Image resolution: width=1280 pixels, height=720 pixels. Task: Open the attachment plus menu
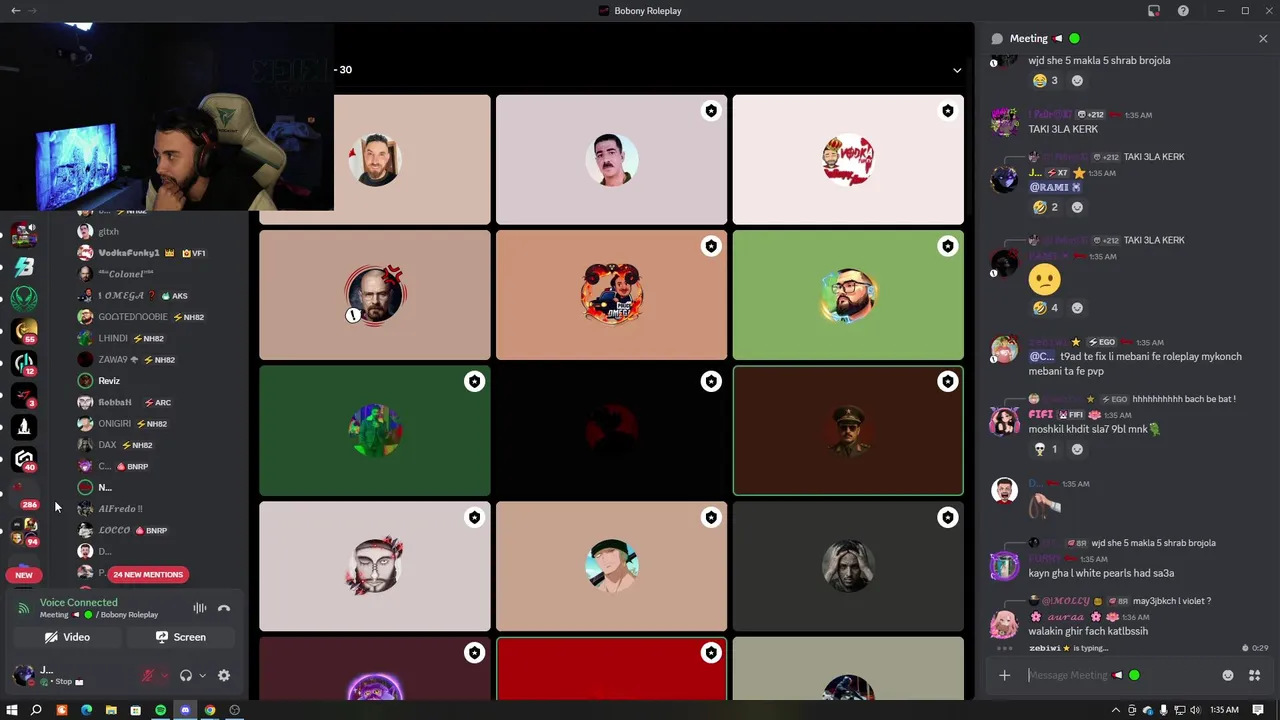pyautogui.click(x=1004, y=675)
